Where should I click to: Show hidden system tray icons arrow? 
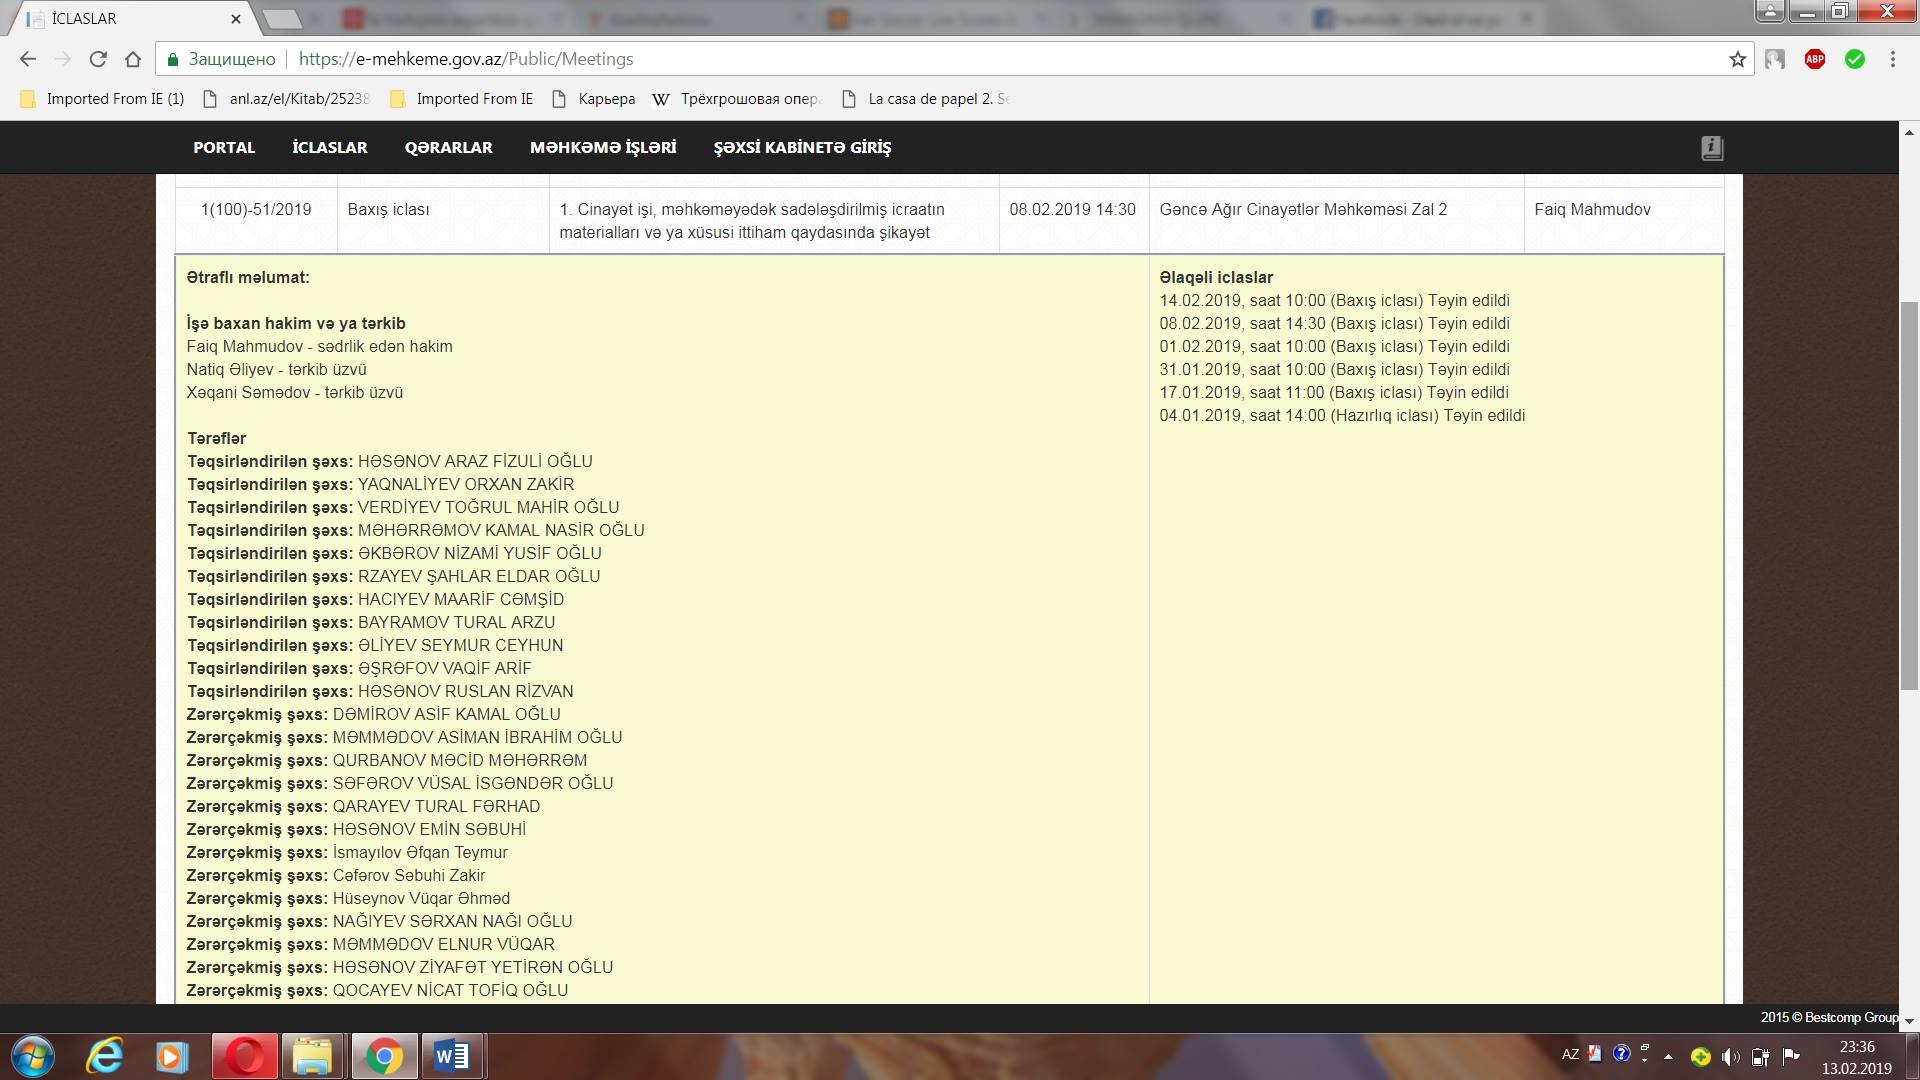click(1668, 1056)
